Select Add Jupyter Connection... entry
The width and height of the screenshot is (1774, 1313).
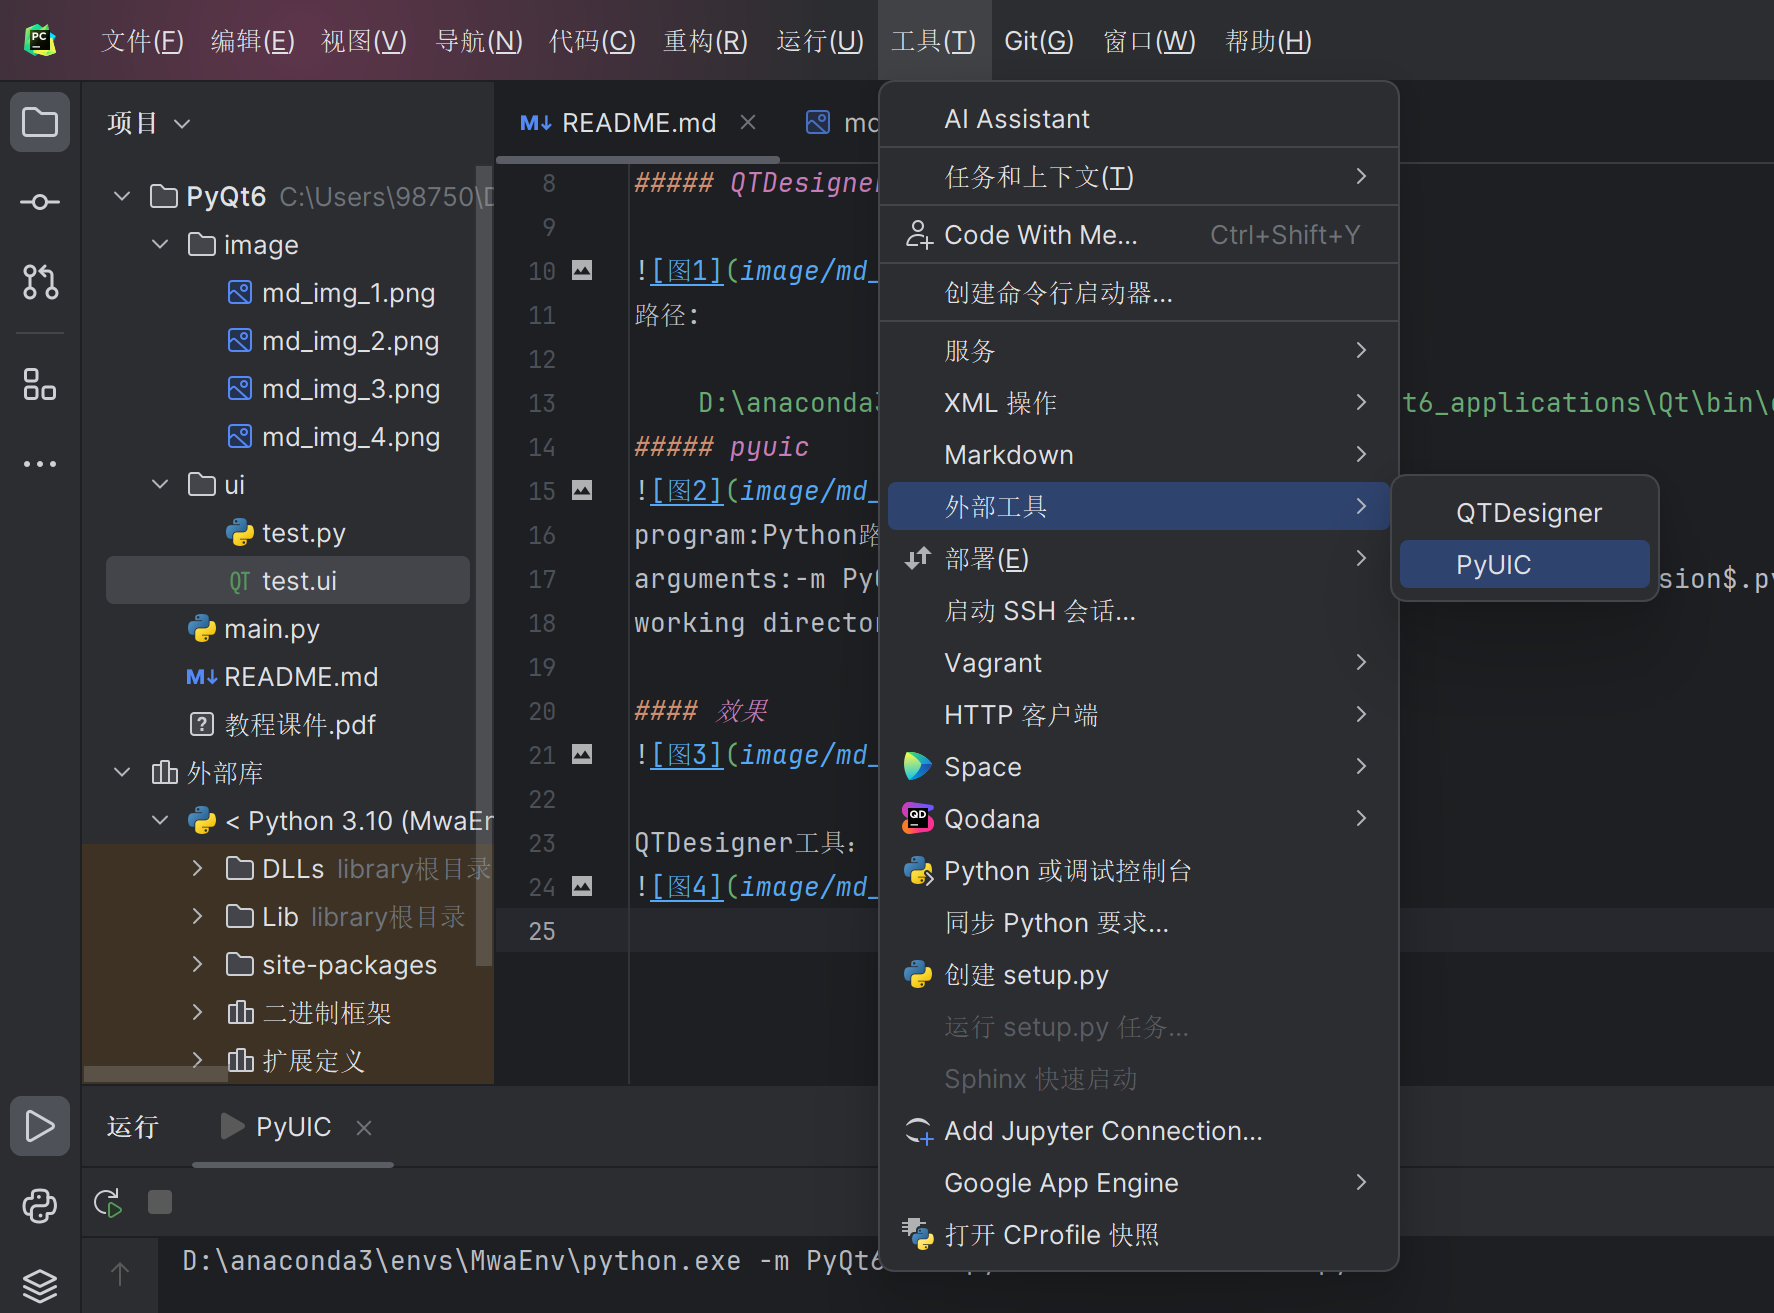coord(1138,1131)
